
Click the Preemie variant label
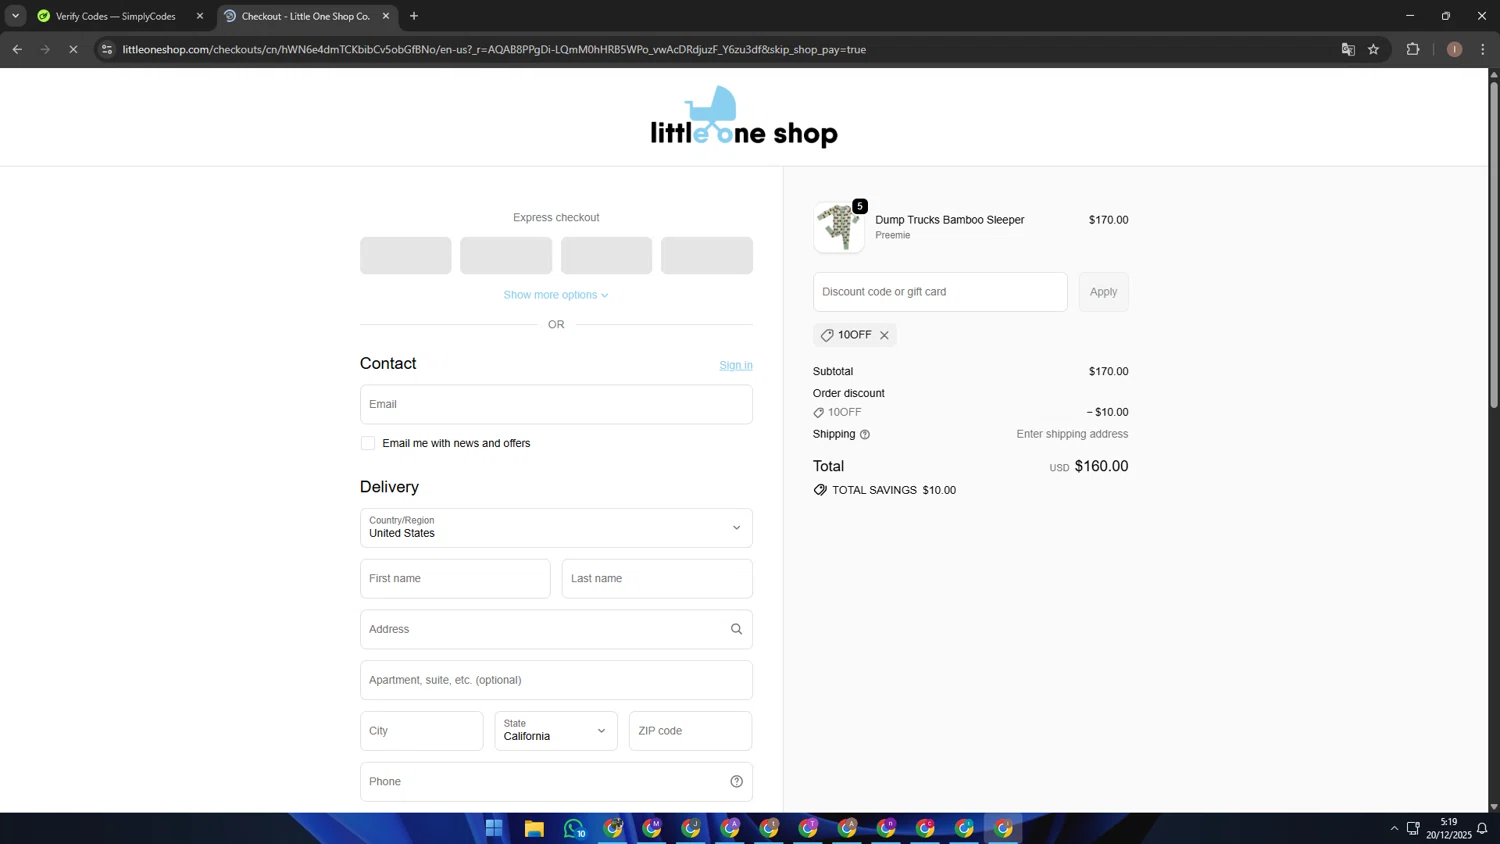[893, 236]
